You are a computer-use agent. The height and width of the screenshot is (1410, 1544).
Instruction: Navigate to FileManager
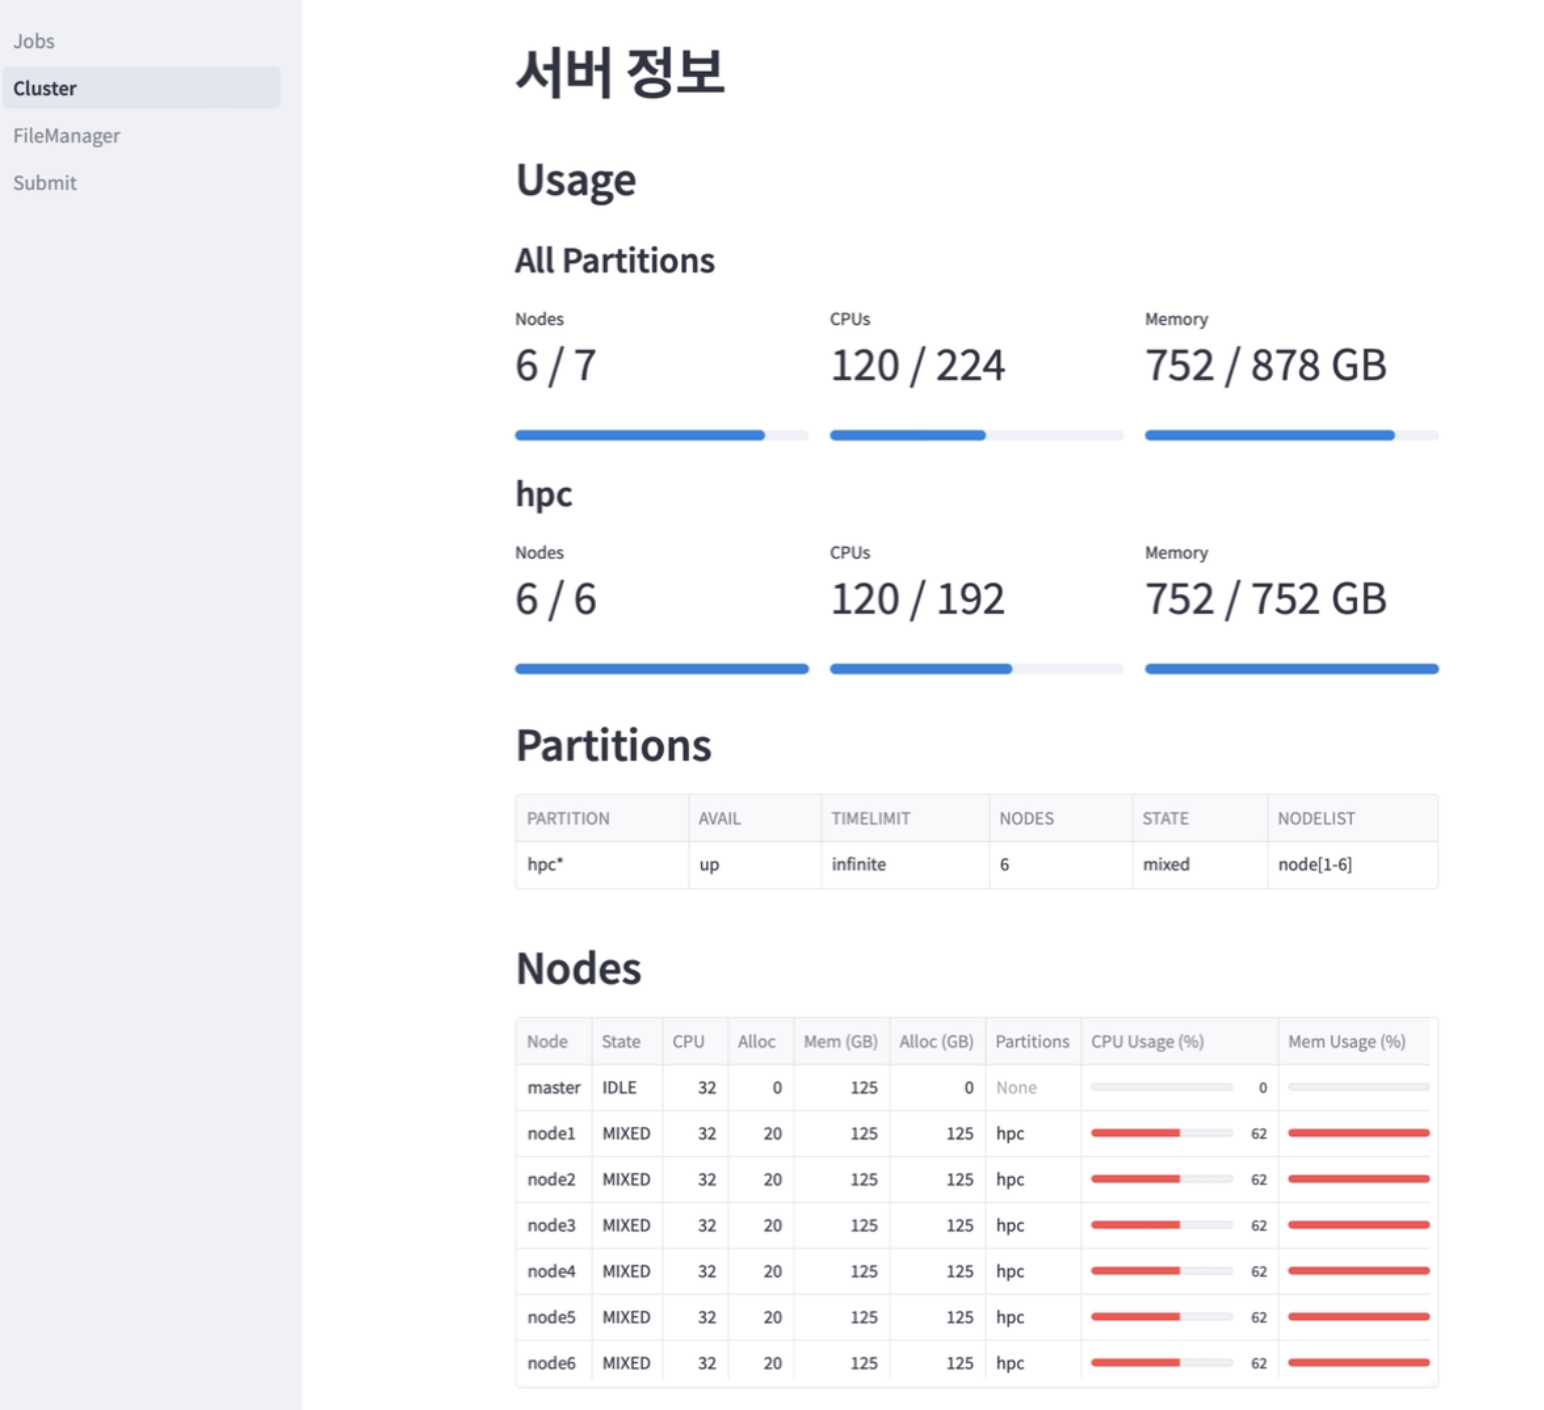[x=66, y=135]
